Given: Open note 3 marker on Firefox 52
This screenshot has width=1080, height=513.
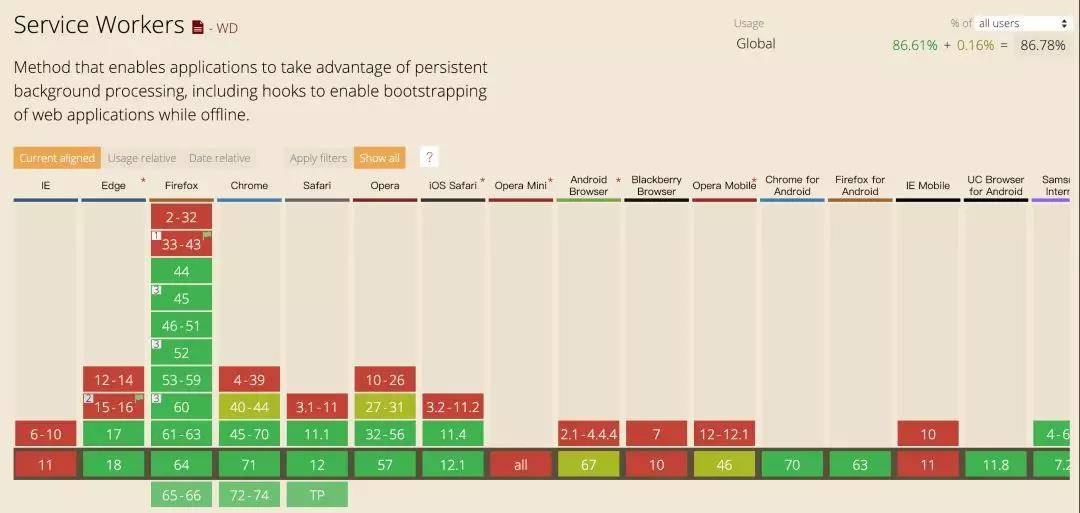Looking at the screenshot, I should tap(156, 344).
